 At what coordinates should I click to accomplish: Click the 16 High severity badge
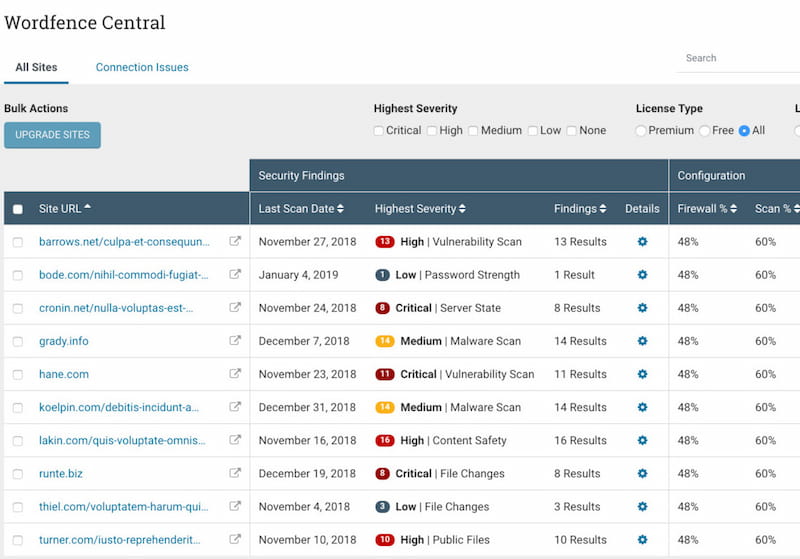click(x=385, y=440)
